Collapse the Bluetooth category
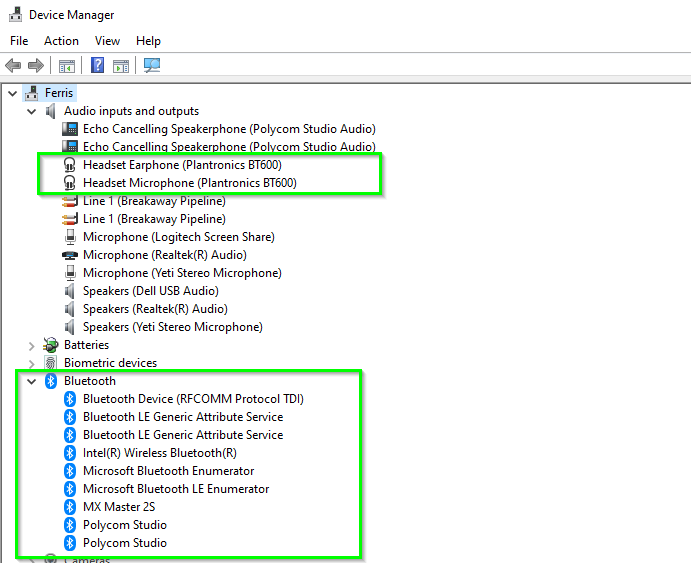 pyautogui.click(x=31, y=382)
